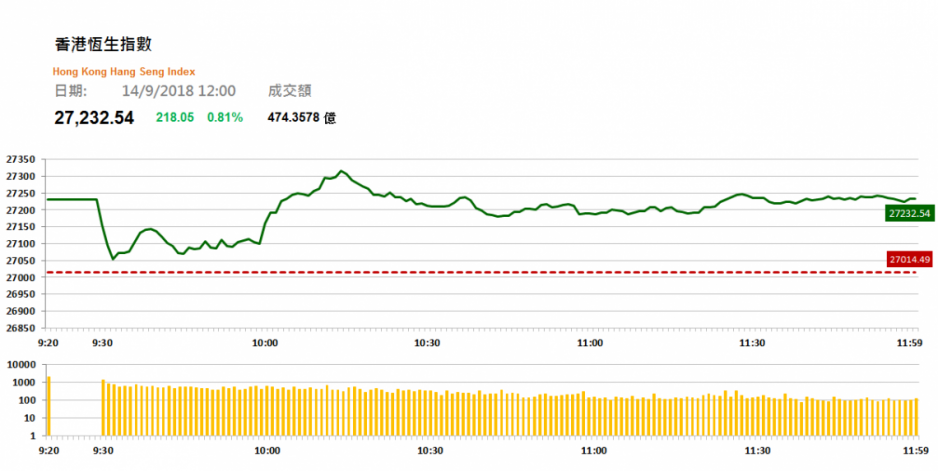Click the red 27014.49 previous close tag
Image resolution: width=938 pixels, height=471 pixels.
(x=909, y=259)
